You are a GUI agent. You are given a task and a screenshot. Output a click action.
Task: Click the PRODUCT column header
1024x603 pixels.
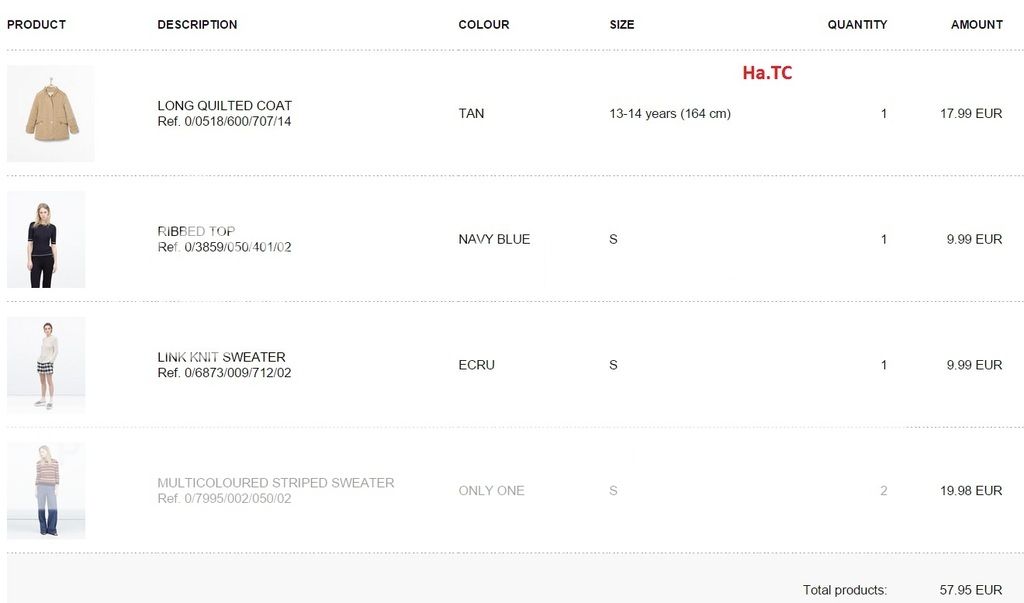point(36,24)
